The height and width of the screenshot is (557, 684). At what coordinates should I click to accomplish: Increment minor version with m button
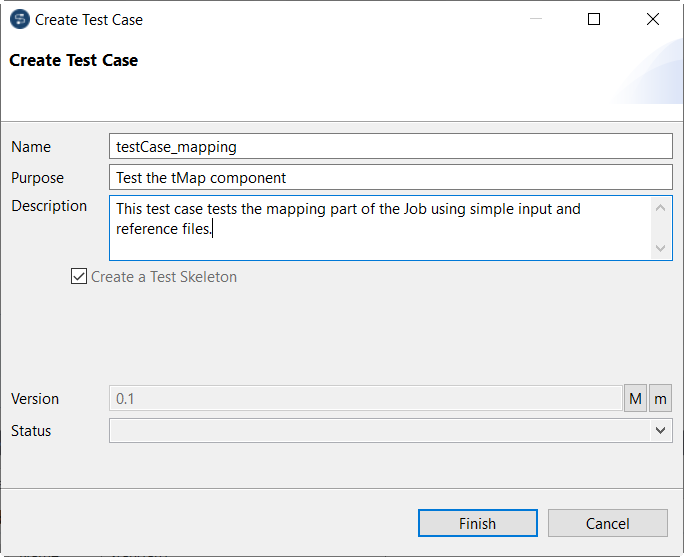[x=661, y=398]
